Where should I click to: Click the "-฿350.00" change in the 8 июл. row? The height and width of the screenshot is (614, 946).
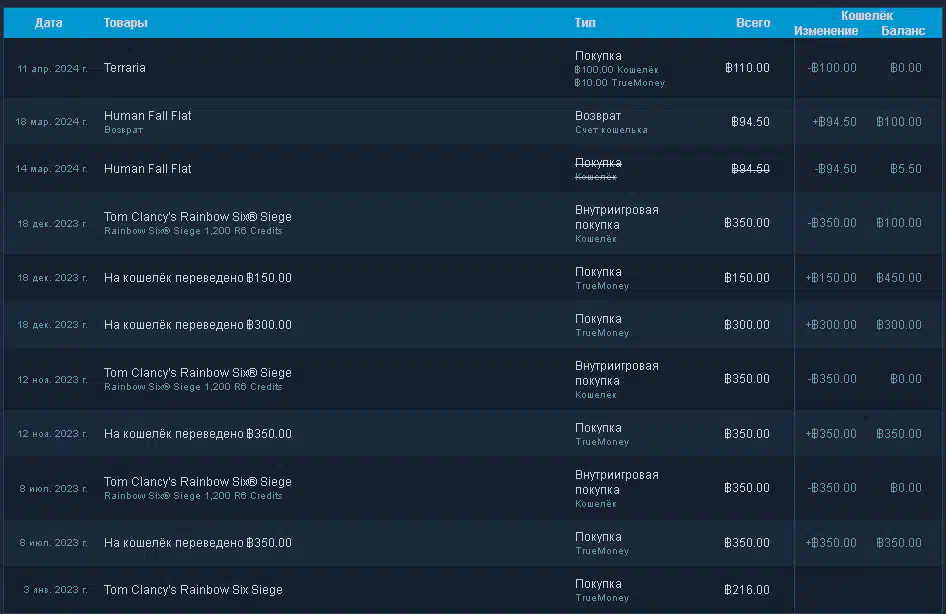pyautogui.click(x=832, y=488)
